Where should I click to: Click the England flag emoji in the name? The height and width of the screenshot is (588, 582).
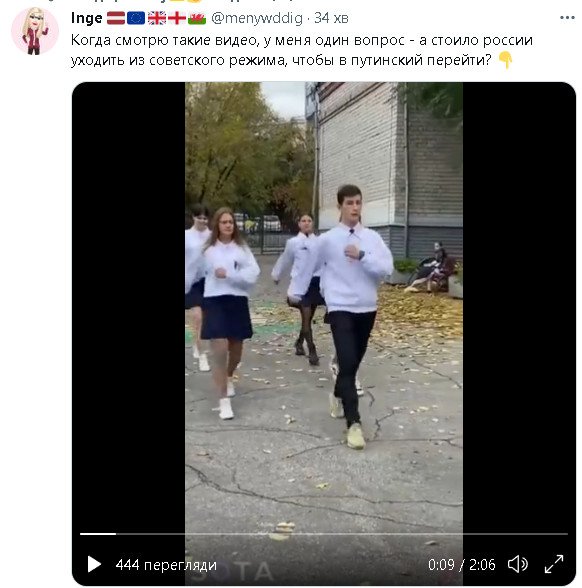[177, 18]
